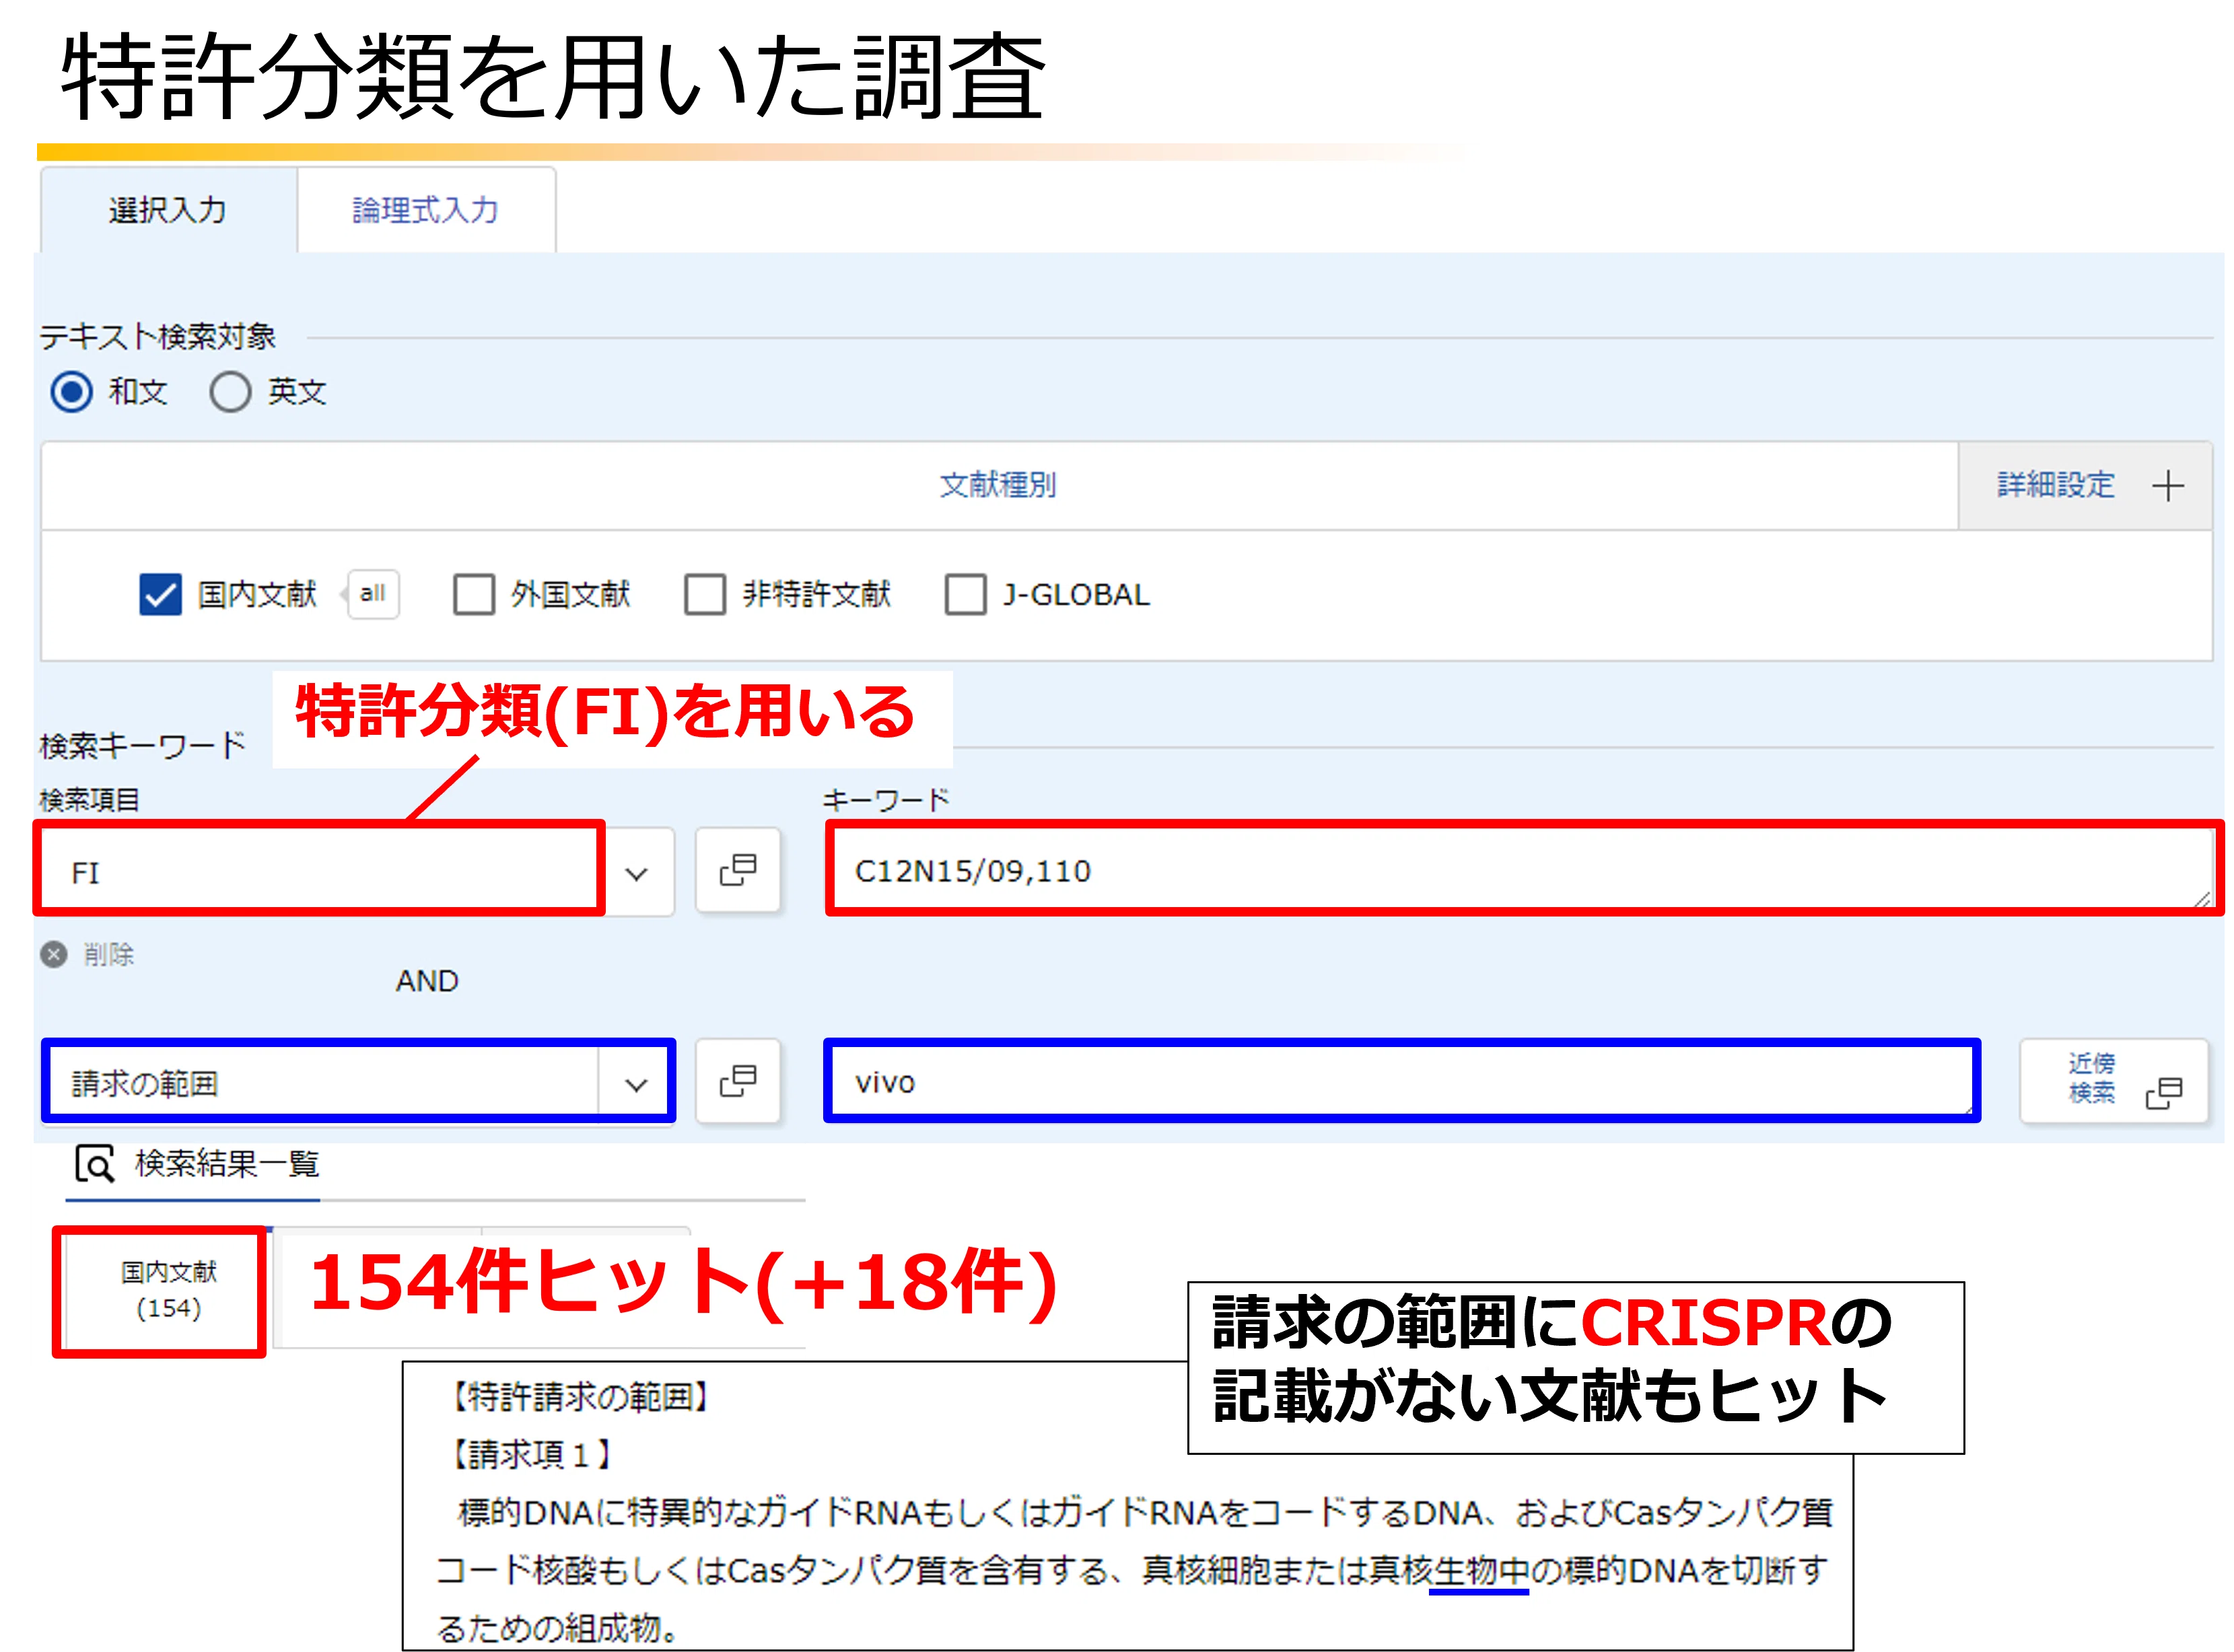Check the J-GLOBAL checkbox

[965, 594]
